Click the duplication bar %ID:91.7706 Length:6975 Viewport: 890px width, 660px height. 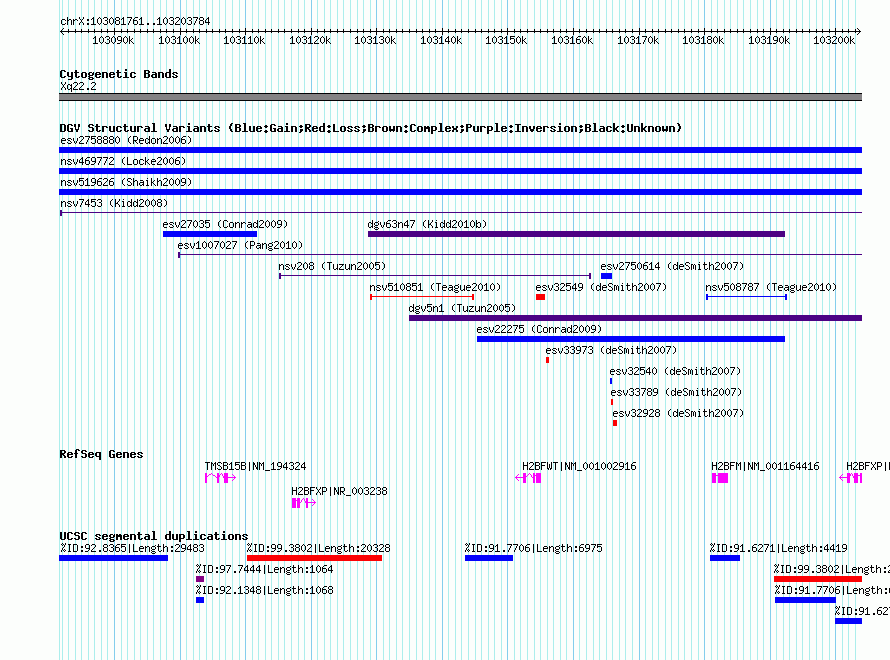click(x=489, y=558)
